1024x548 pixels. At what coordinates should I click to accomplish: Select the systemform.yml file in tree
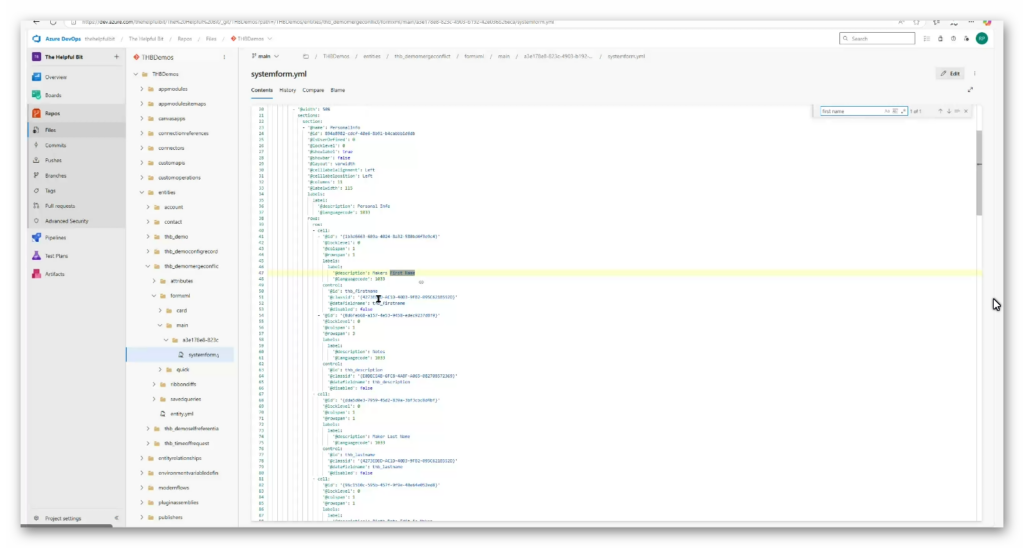tap(180, 355)
